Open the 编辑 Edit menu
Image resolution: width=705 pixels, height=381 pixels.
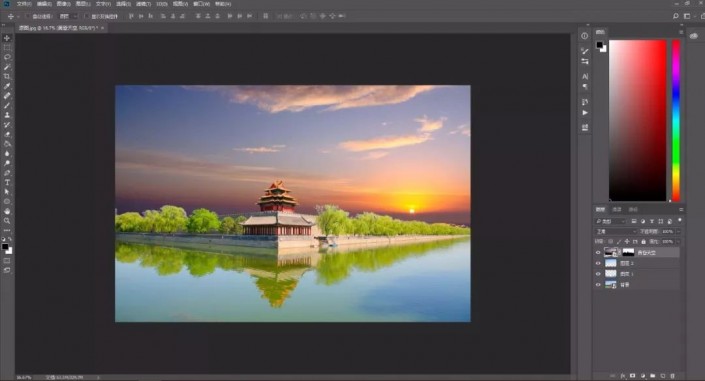tap(44, 4)
